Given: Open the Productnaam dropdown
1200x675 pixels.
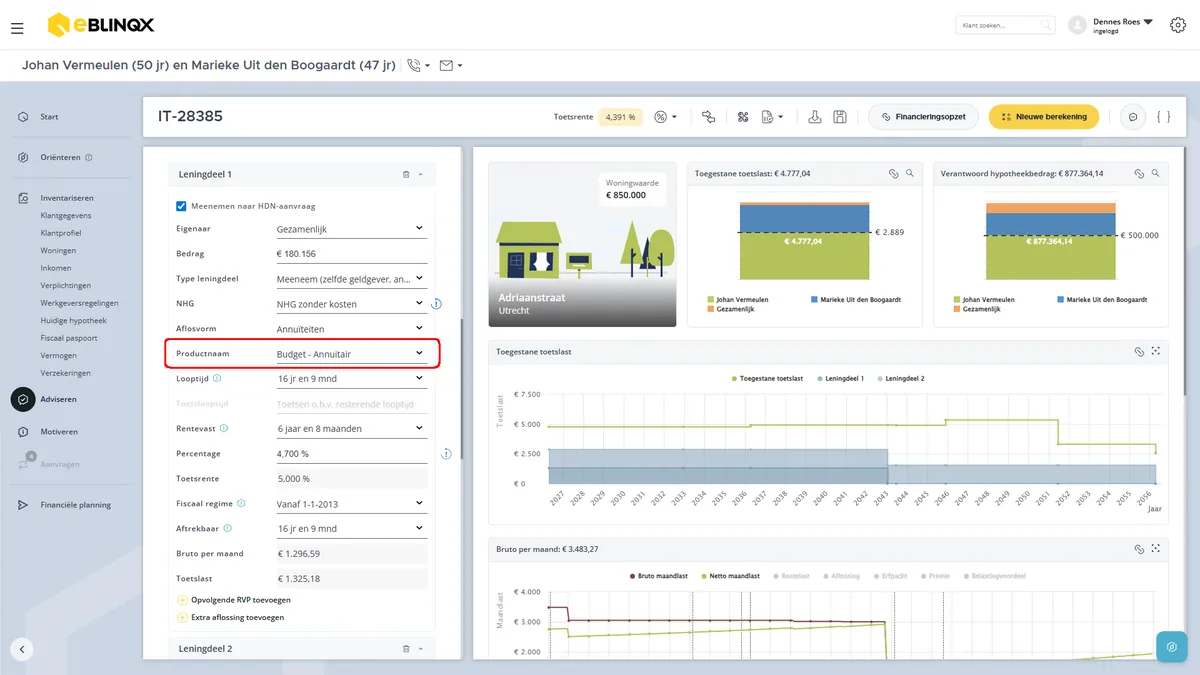Looking at the screenshot, I should tap(351, 354).
